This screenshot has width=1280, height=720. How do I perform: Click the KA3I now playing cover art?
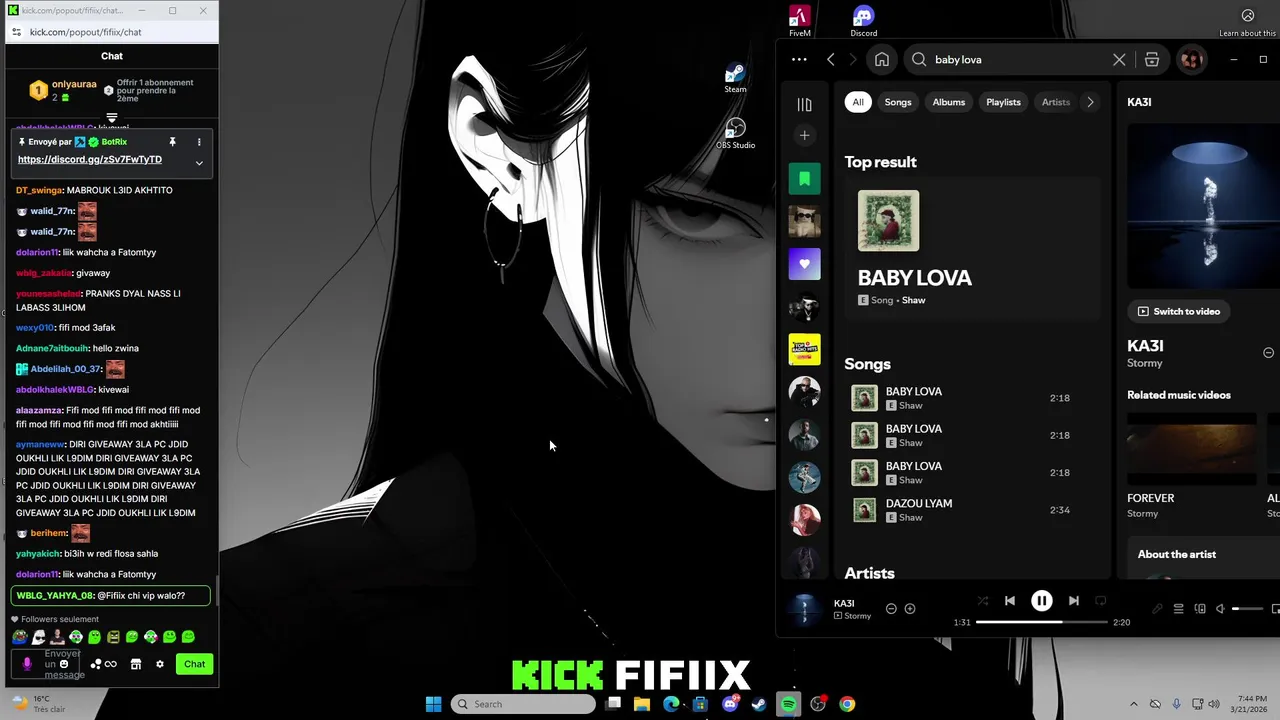[x=804, y=609]
